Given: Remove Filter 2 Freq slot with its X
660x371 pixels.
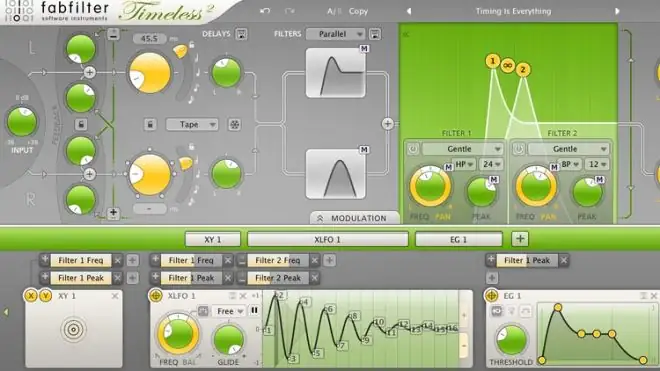Looking at the screenshot, I should 314,261.
